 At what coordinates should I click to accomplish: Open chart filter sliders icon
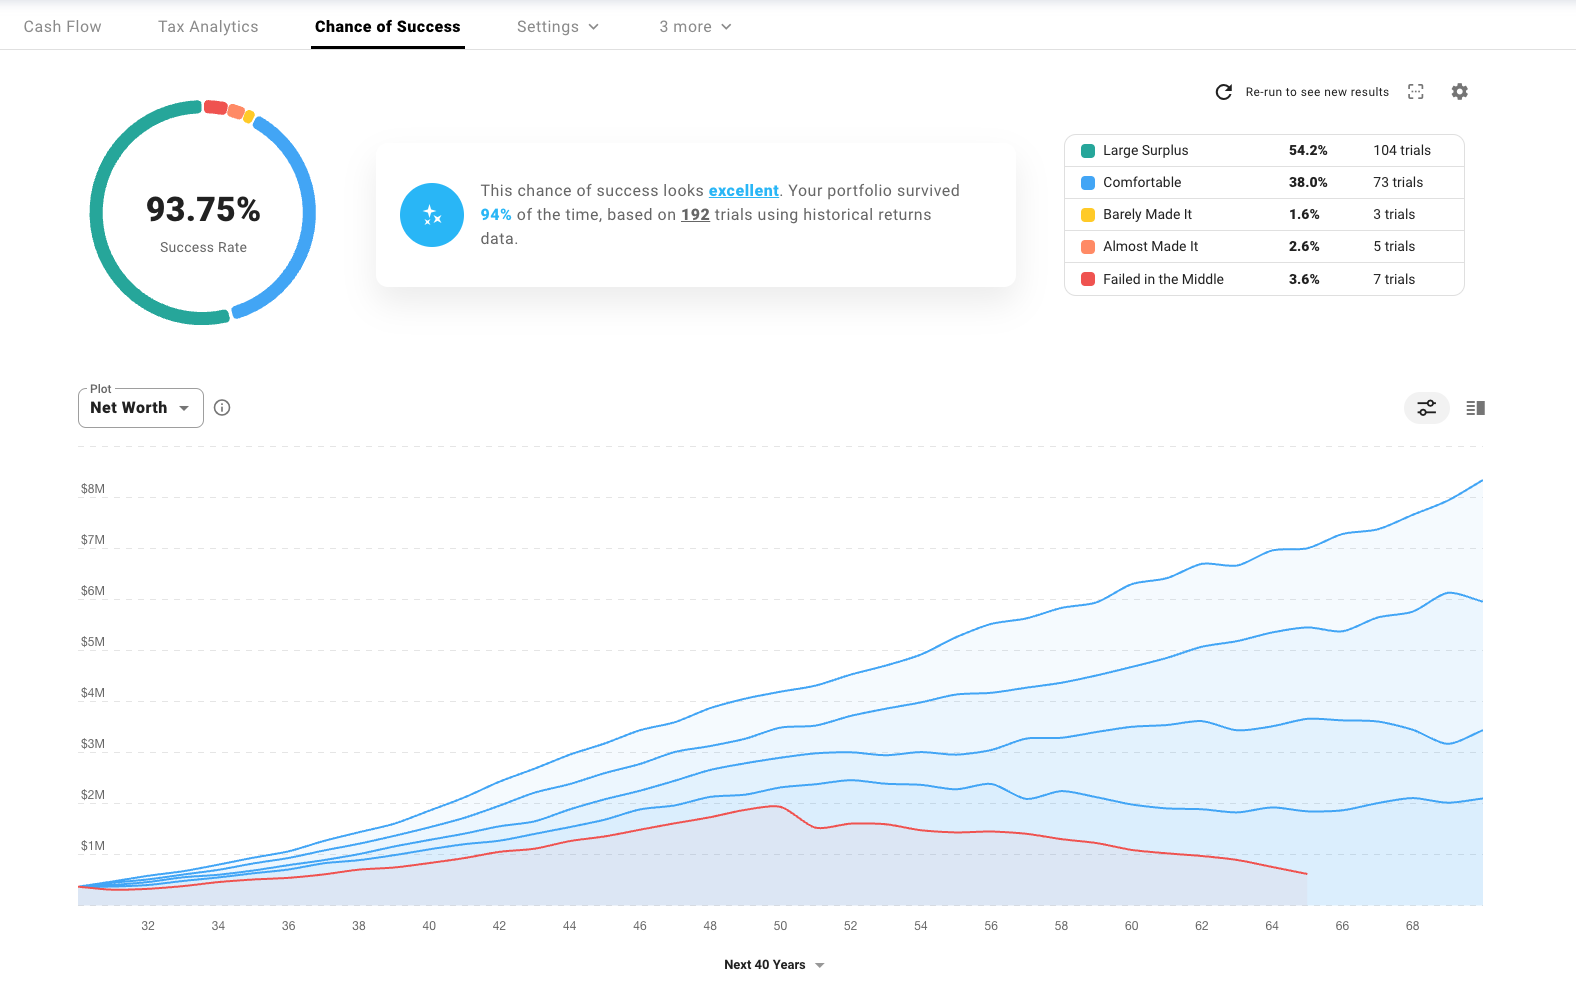pyautogui.click(x=1426, y=408)
